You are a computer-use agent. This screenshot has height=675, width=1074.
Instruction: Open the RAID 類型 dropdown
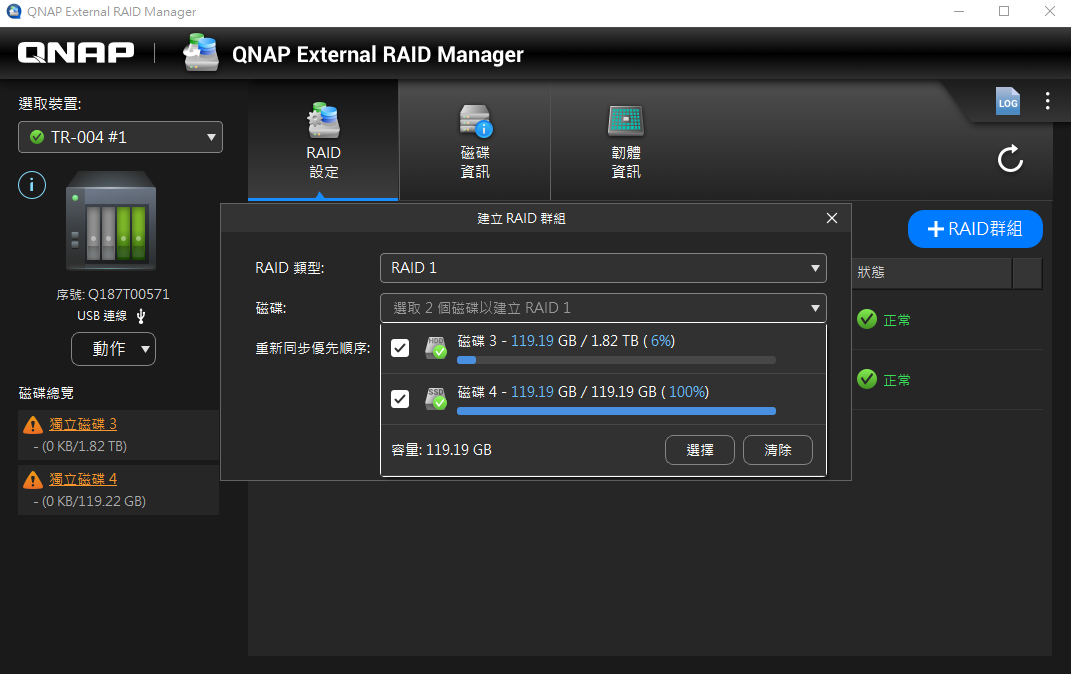(603, 268)
